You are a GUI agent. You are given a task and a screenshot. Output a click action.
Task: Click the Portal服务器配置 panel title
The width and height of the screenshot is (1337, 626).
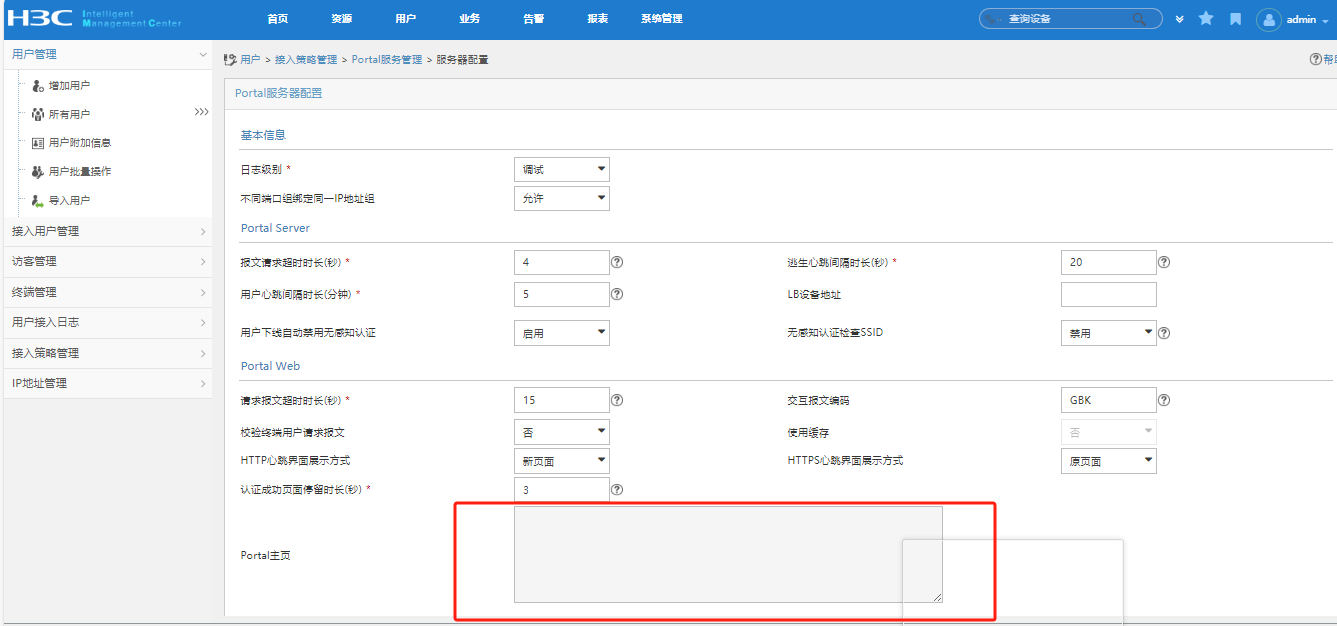(278, 93)
